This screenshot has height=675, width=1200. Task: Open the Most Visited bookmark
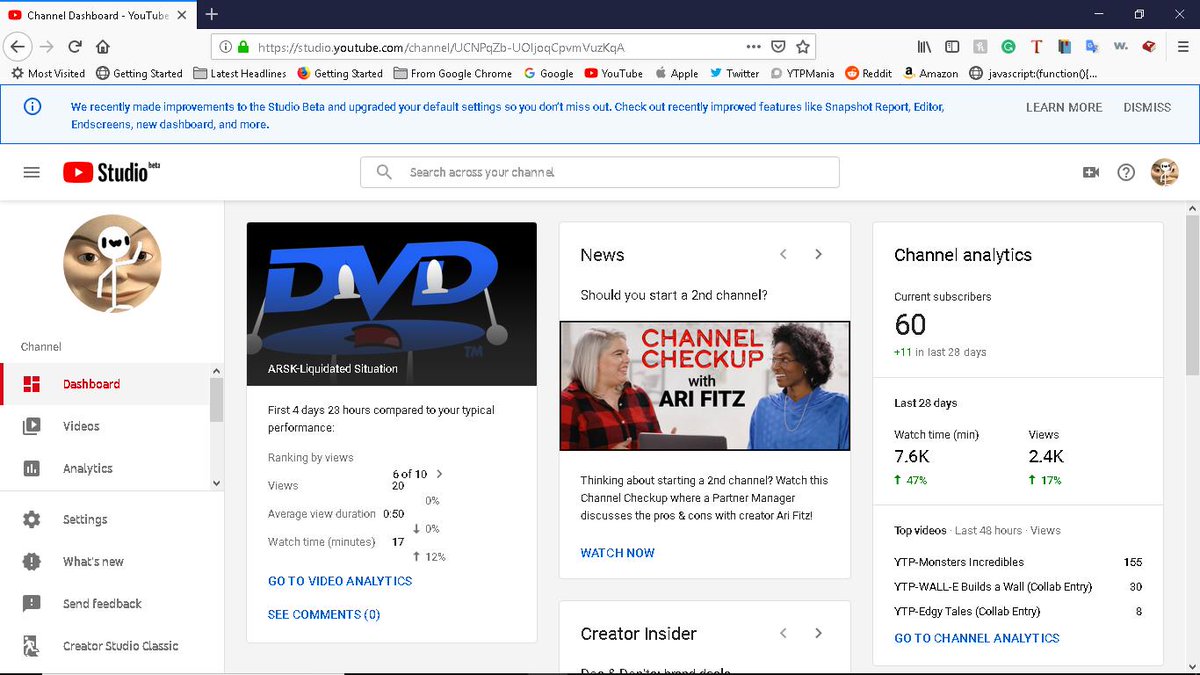point(48,73)
